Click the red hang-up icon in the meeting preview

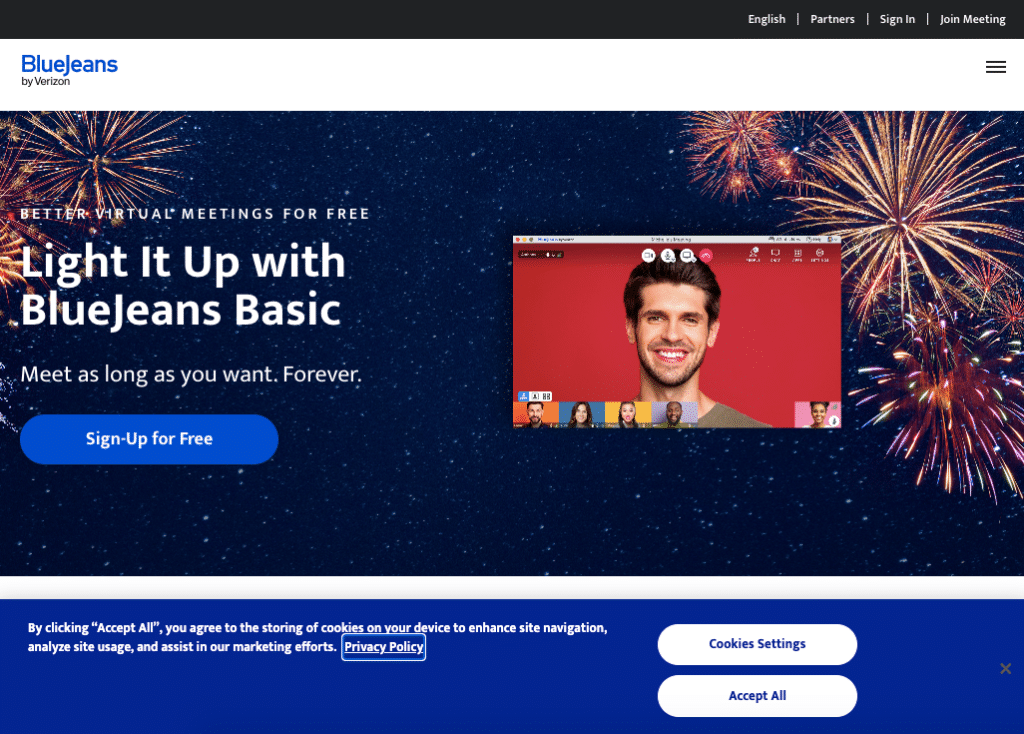pos(706,255)
